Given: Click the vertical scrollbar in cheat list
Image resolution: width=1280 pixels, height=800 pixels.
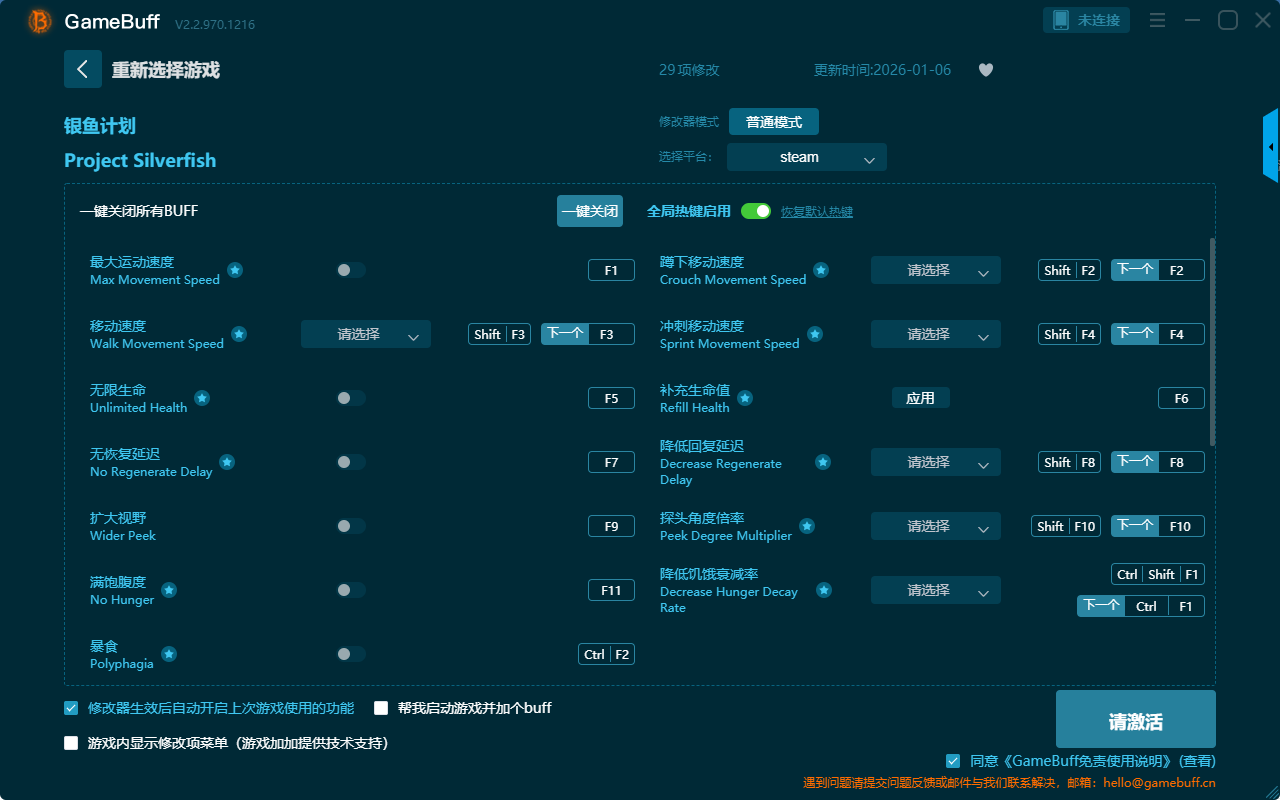Looking at the screenshot, I should (1213, 340).
